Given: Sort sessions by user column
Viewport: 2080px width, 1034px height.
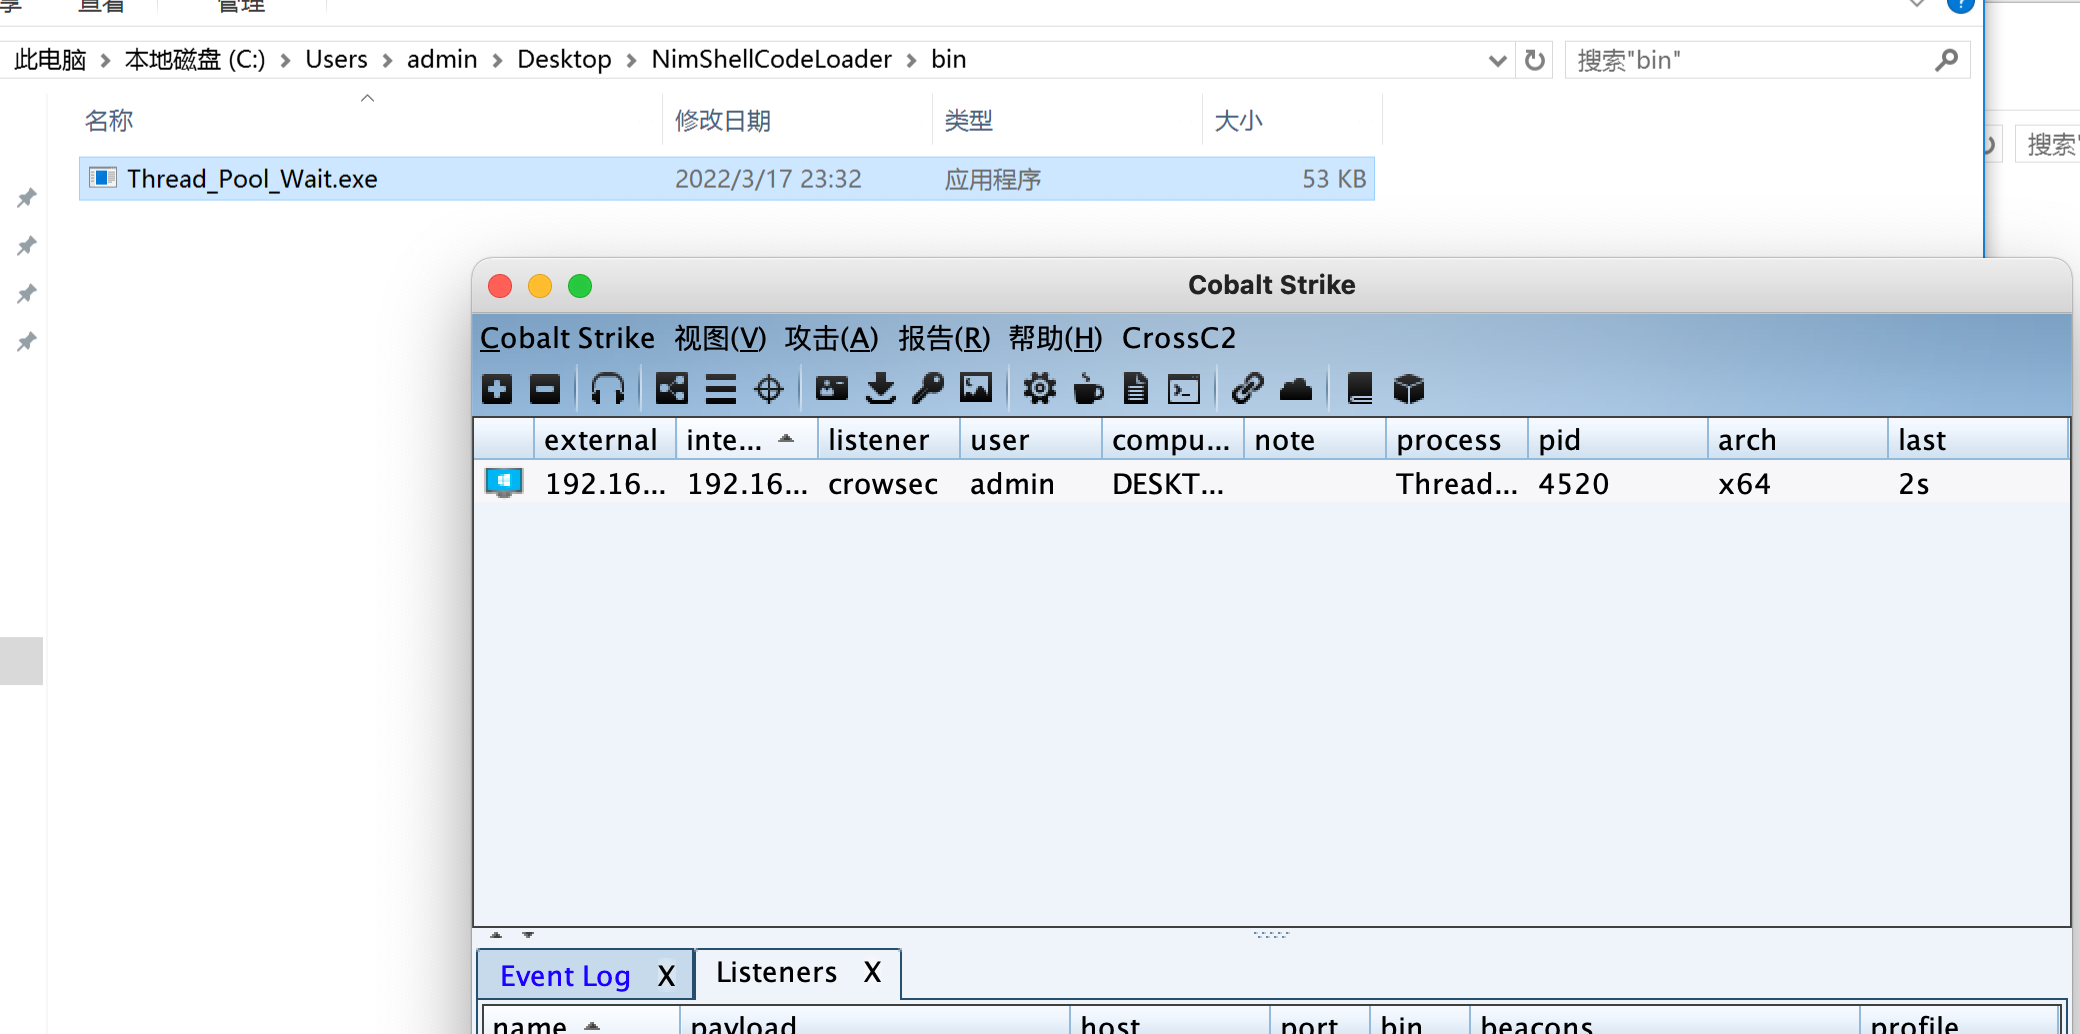Looking at the screenshot, I should point(1030,440).
